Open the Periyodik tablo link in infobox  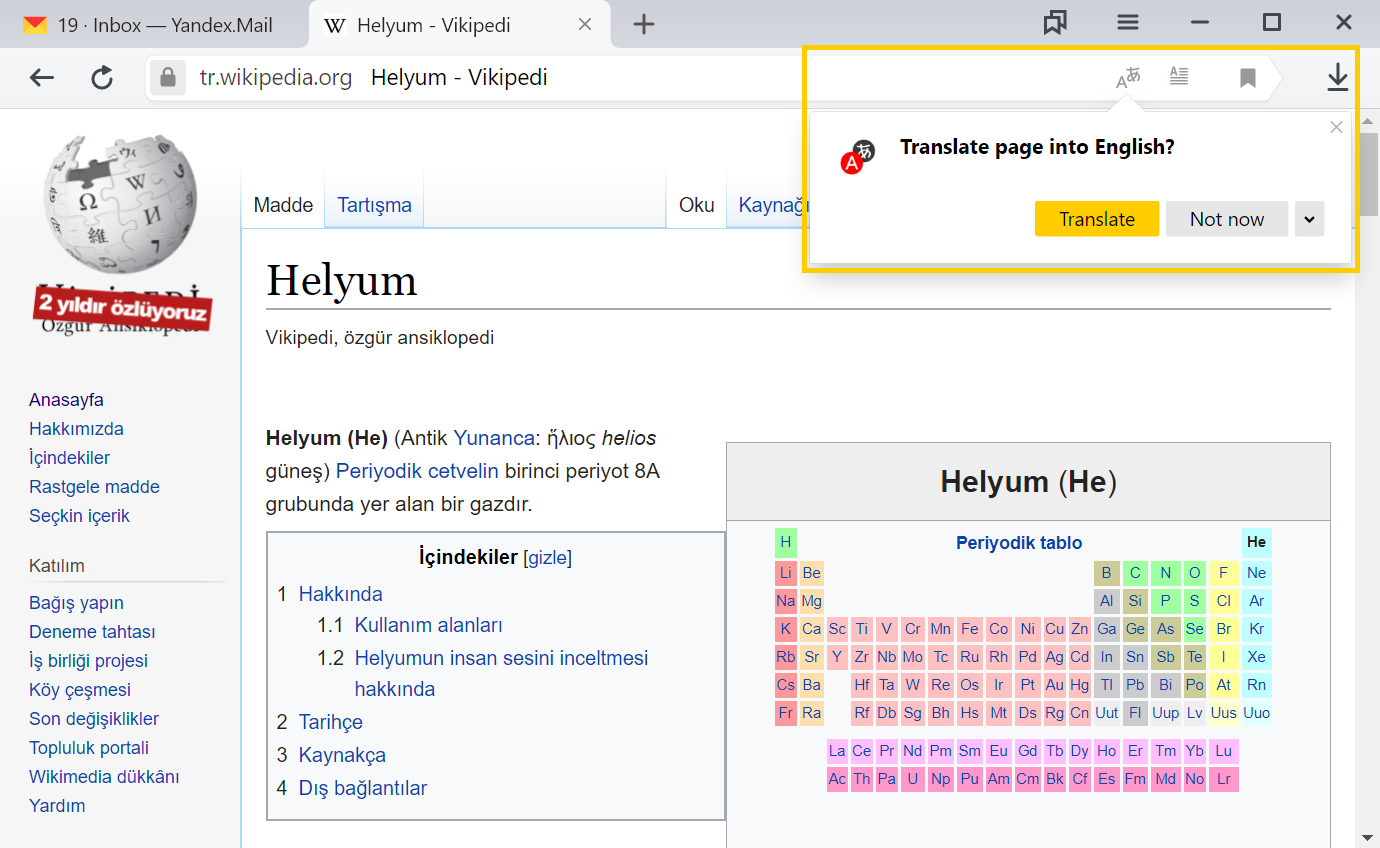pos(1019,543)
